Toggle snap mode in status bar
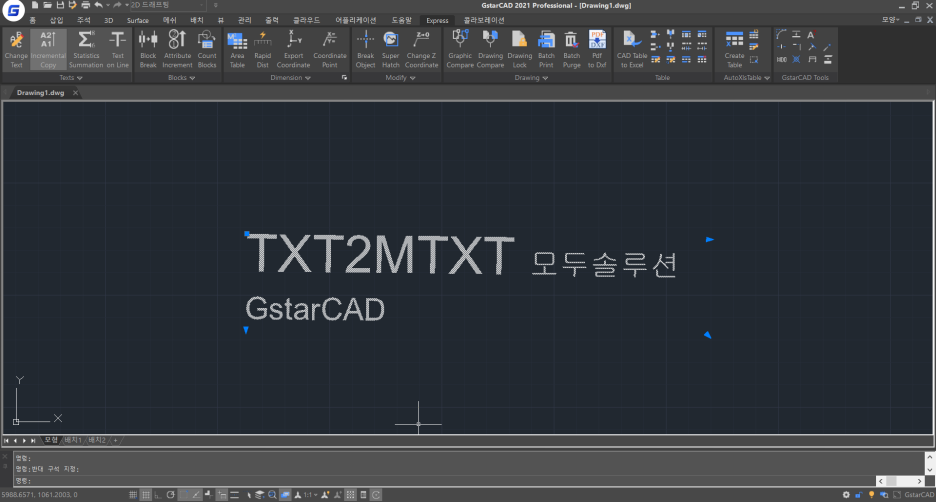This screenshot has height=502, width=936. [x=133, y=495]
